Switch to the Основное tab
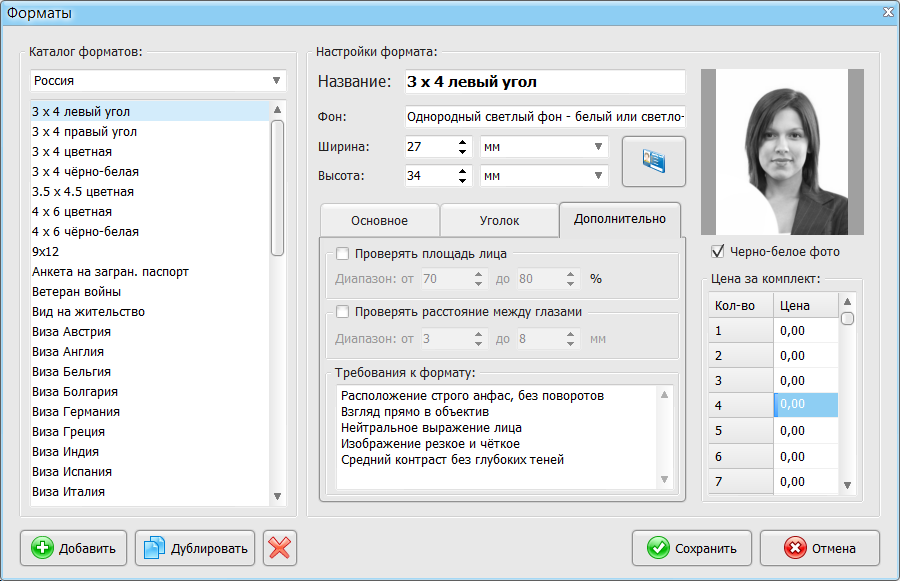Image resolution: width=900 pixels, height=581 pixels. (x=379, y=220)
